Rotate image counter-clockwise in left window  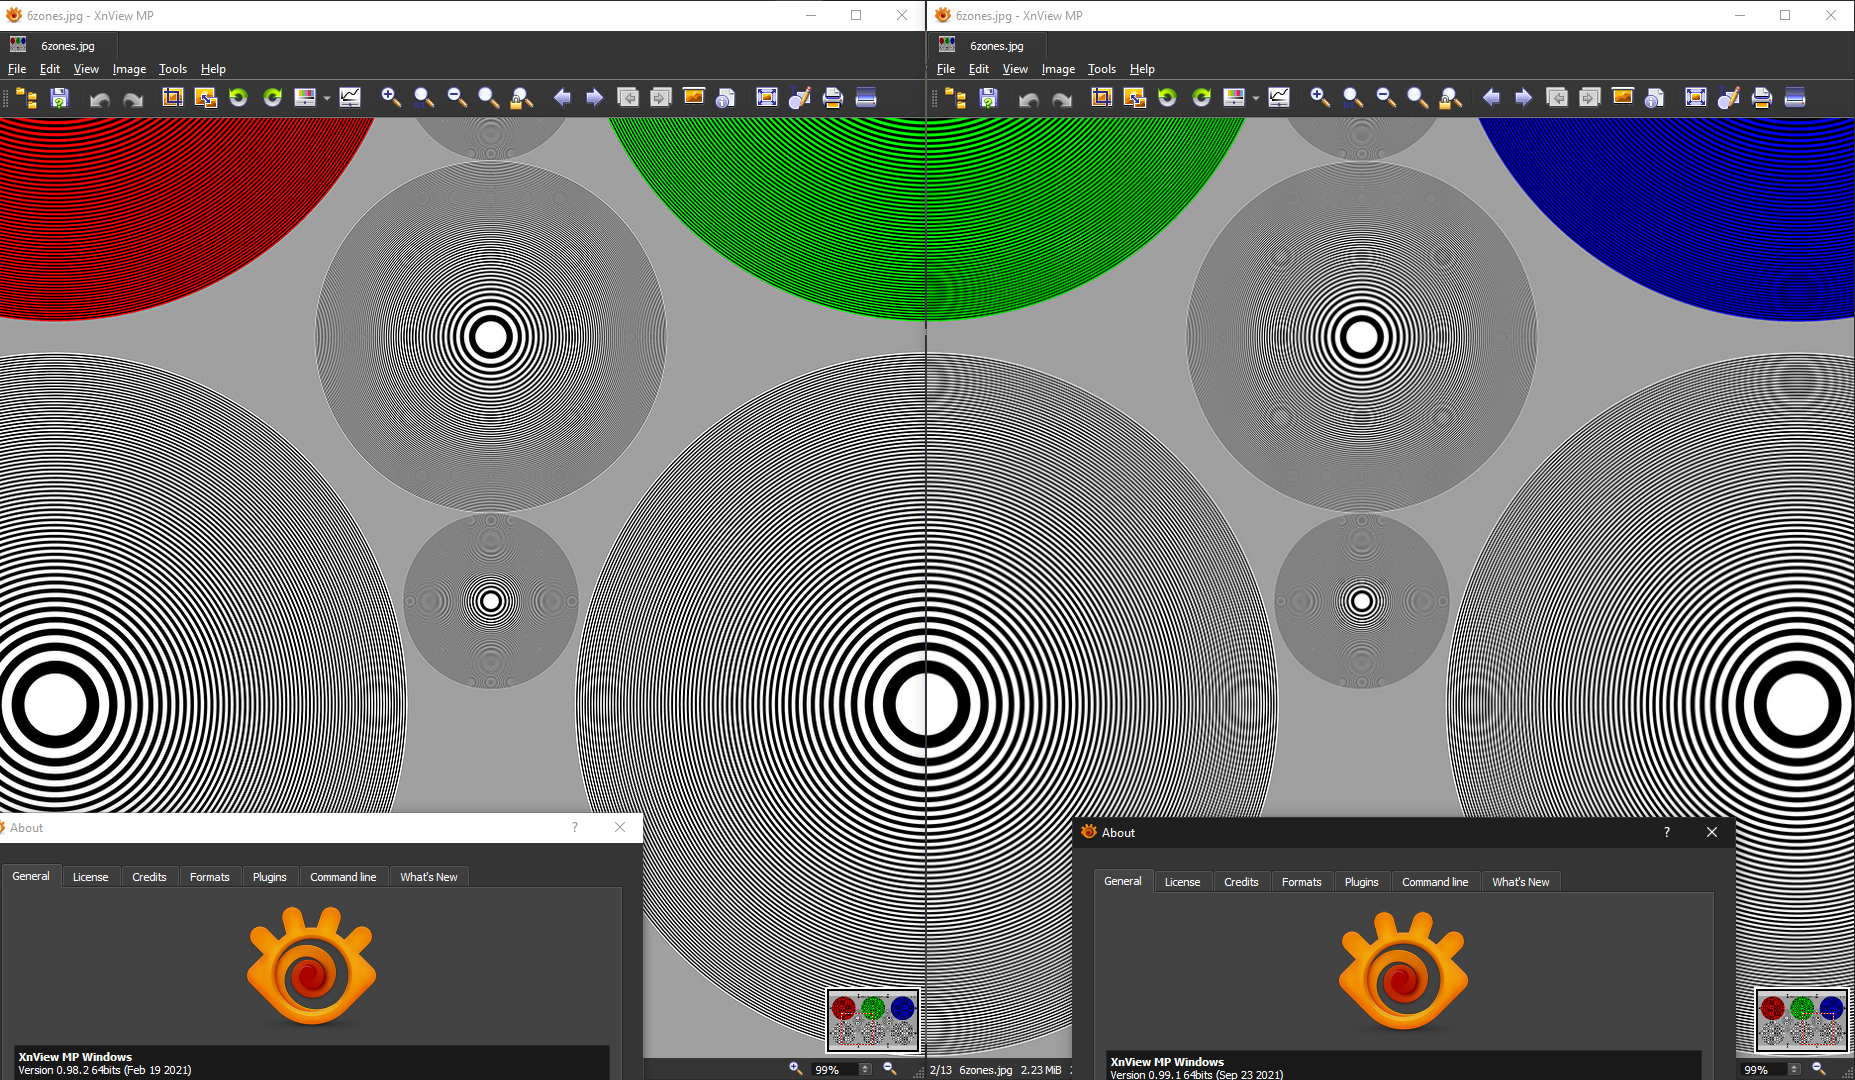click(x=238, y=97)
